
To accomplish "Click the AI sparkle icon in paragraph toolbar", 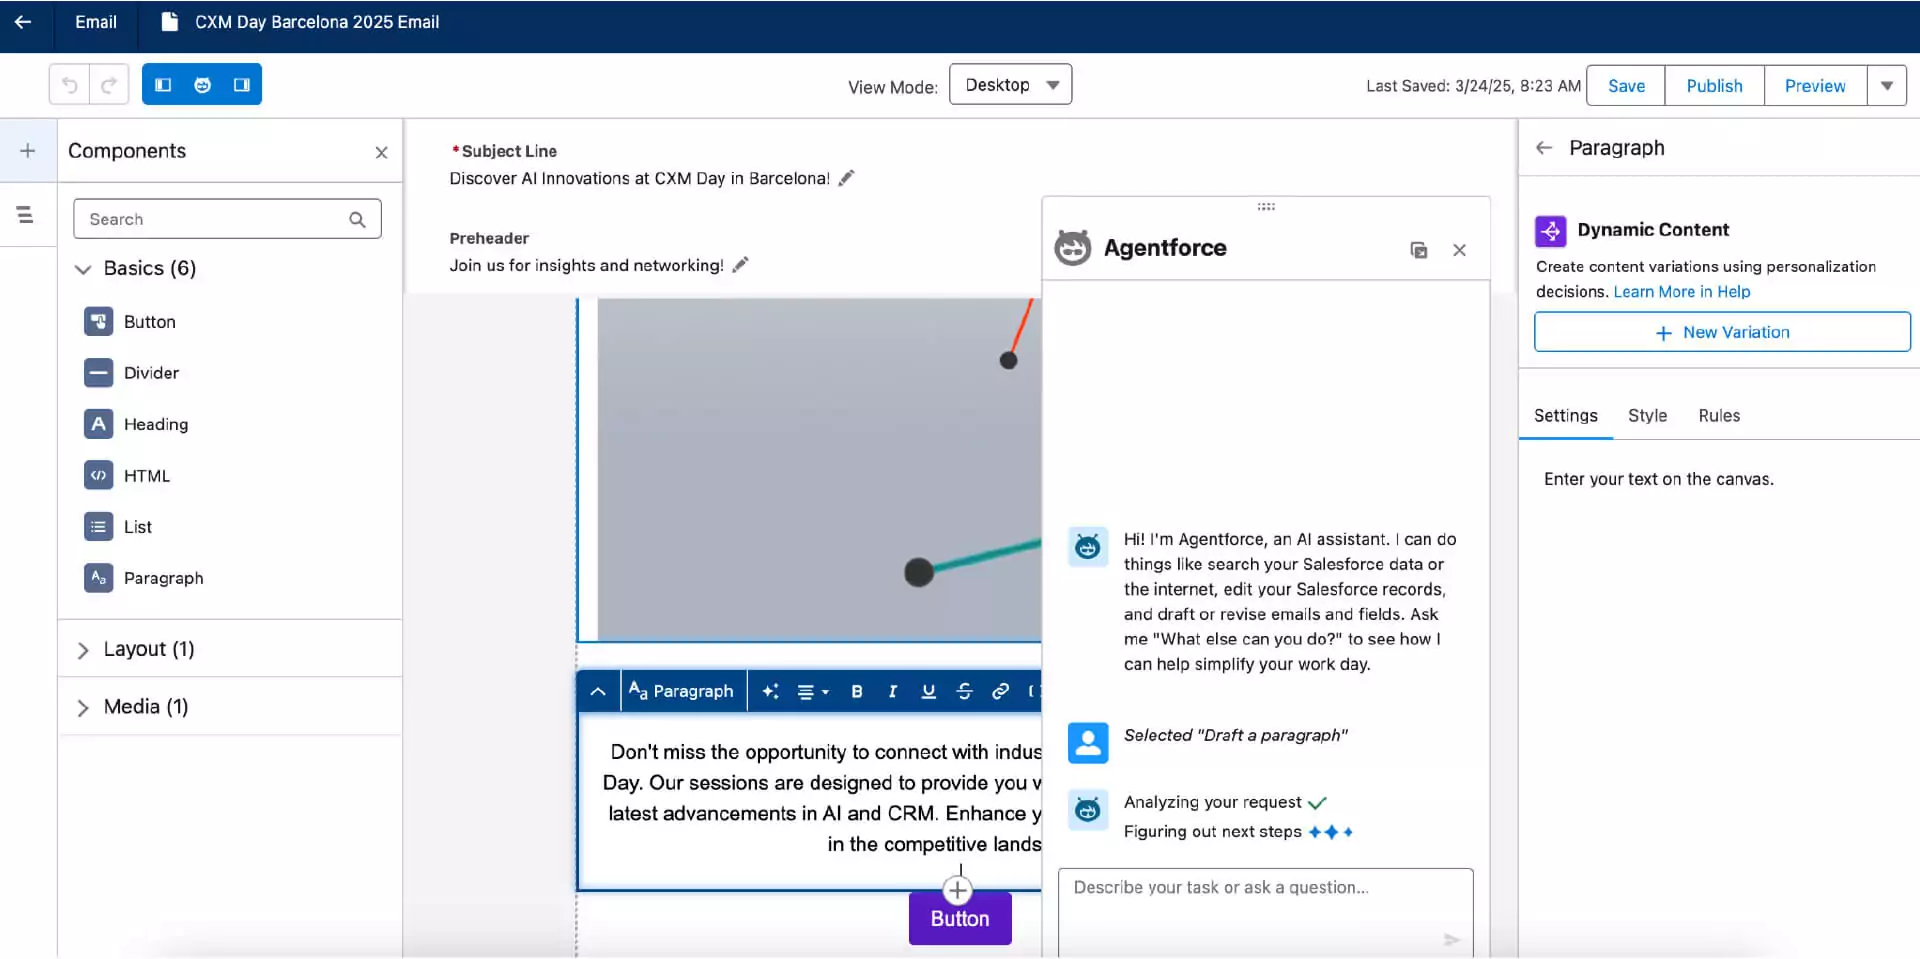I will pyautogui.click(x=770, y=691).
